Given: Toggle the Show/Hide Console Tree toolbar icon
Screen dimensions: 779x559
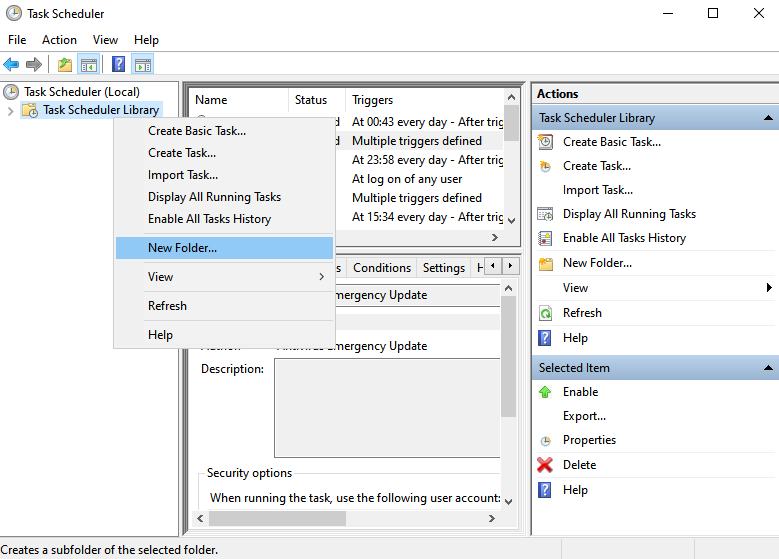Looking at the screenshot, I should 89,65.
